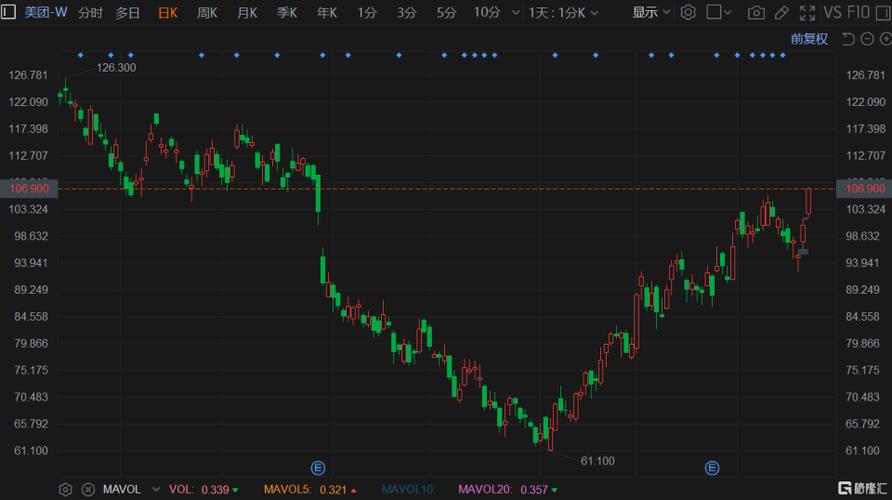This screenshot has height=500, width=892.
Task: Remove MAVOL indicator with X icon
Action: [x=88, y=489]
